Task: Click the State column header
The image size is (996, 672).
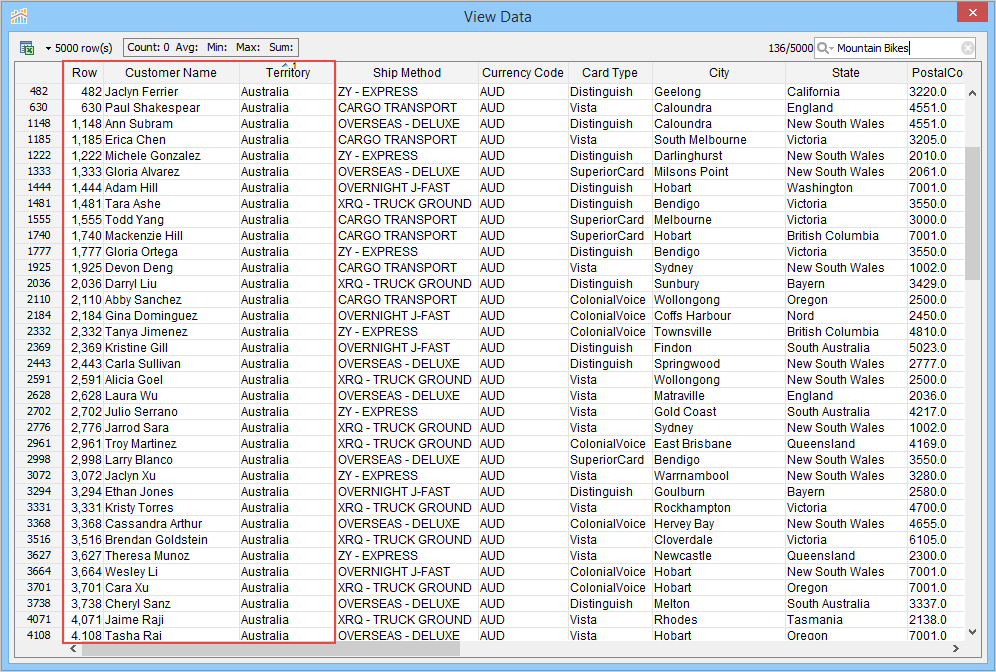Action: 845,72
